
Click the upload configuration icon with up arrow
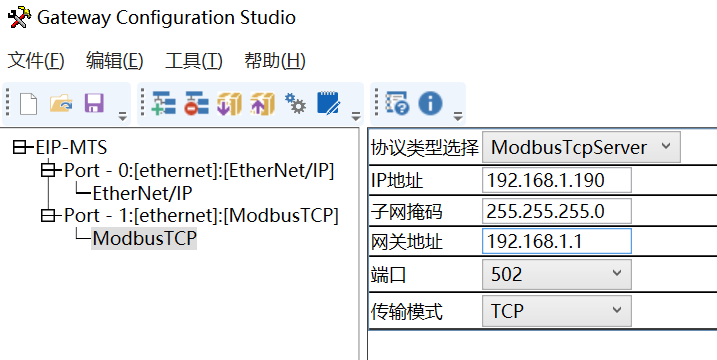click(x=262, y=103)
